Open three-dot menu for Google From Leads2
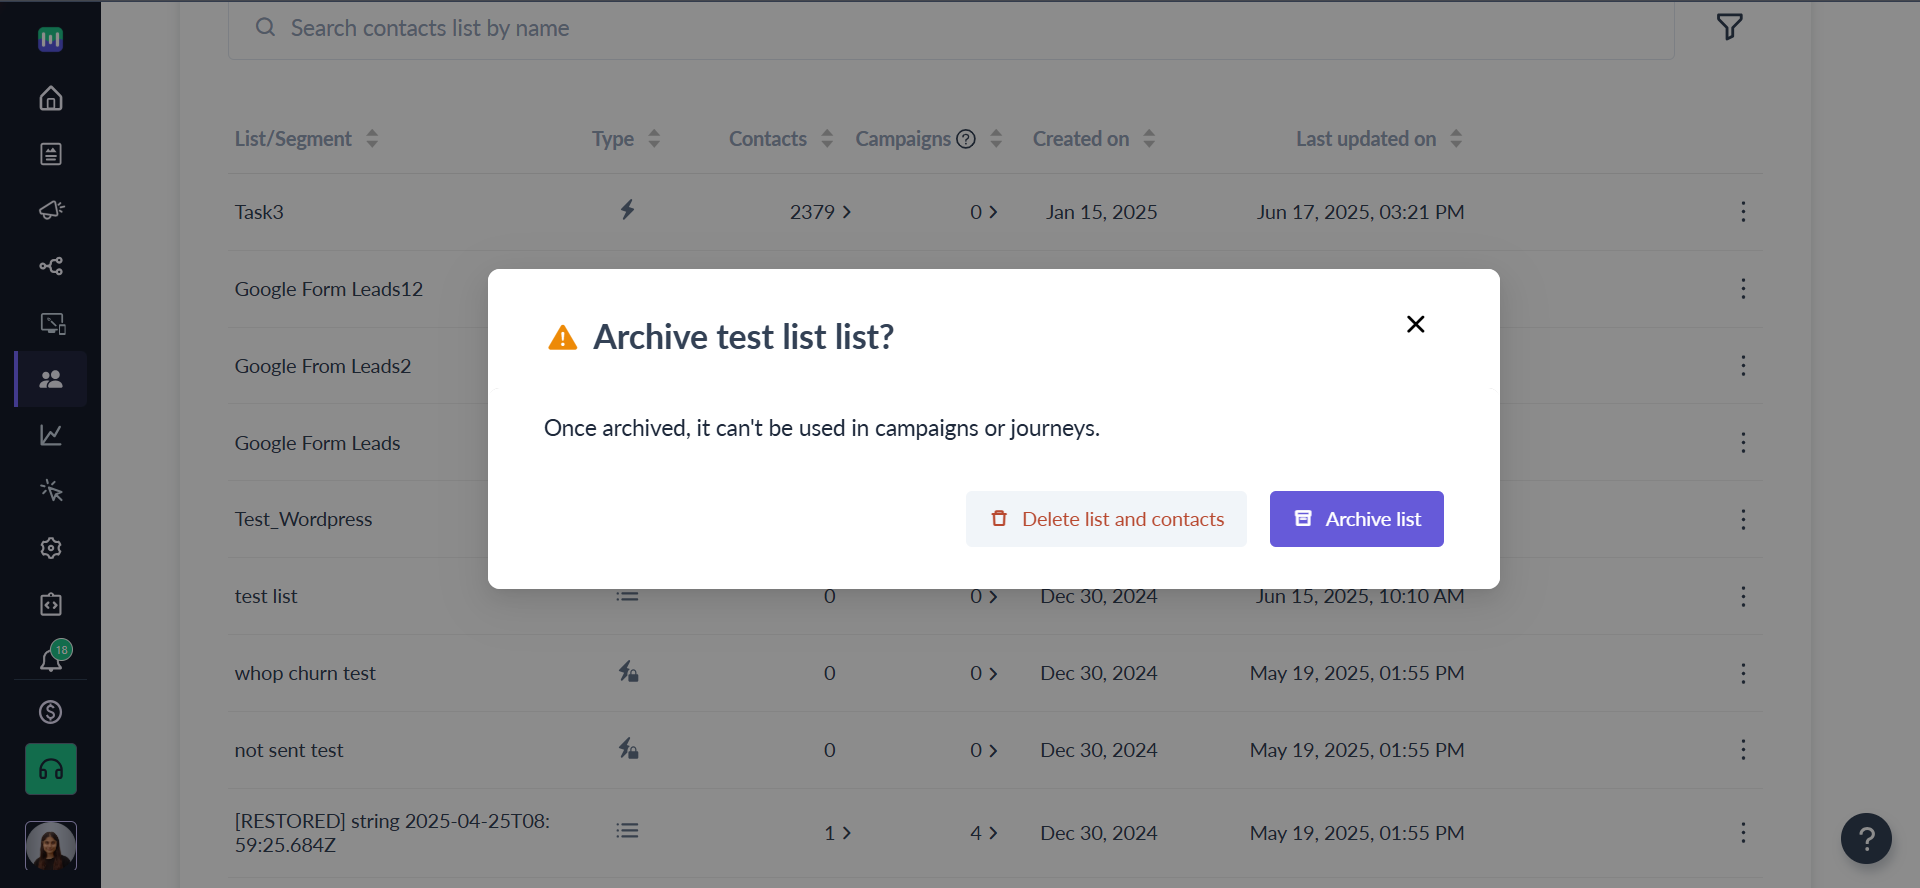 [1743, 366]
